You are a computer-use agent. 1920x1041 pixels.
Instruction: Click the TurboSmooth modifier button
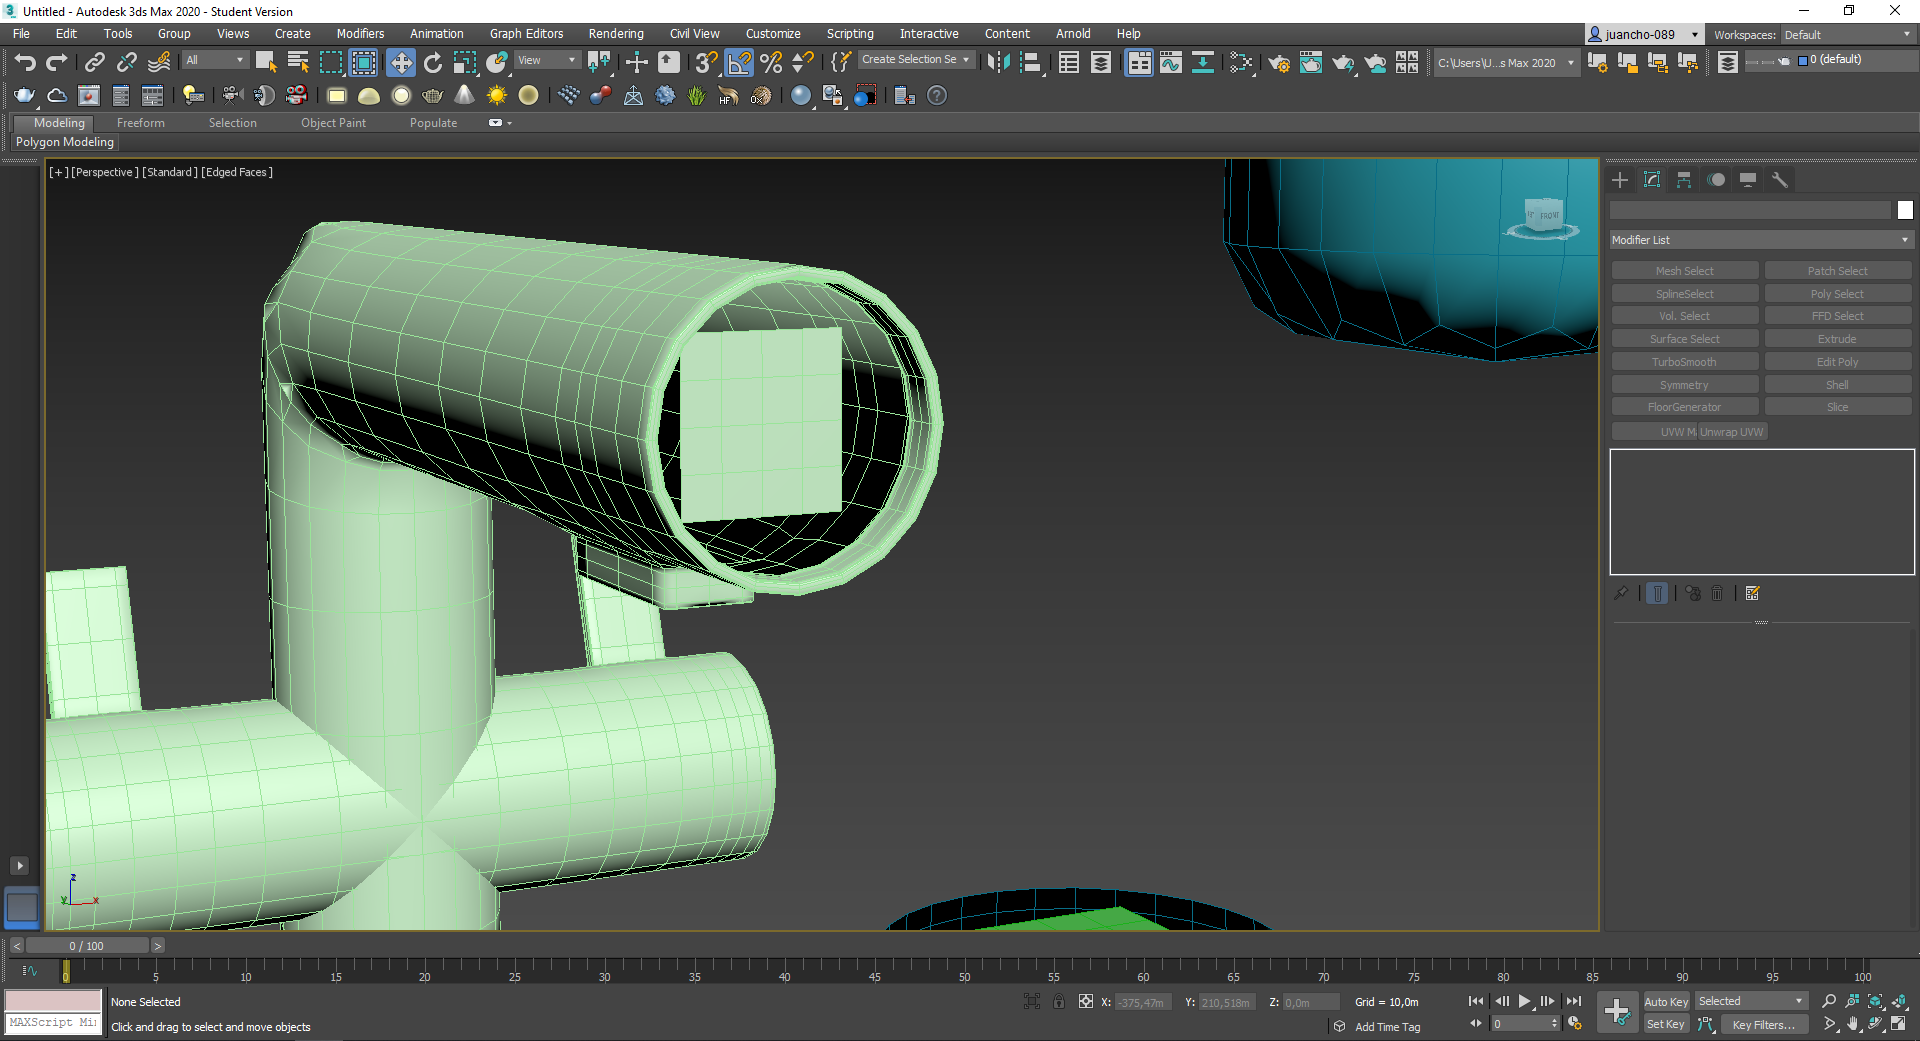pos(1685,362)
